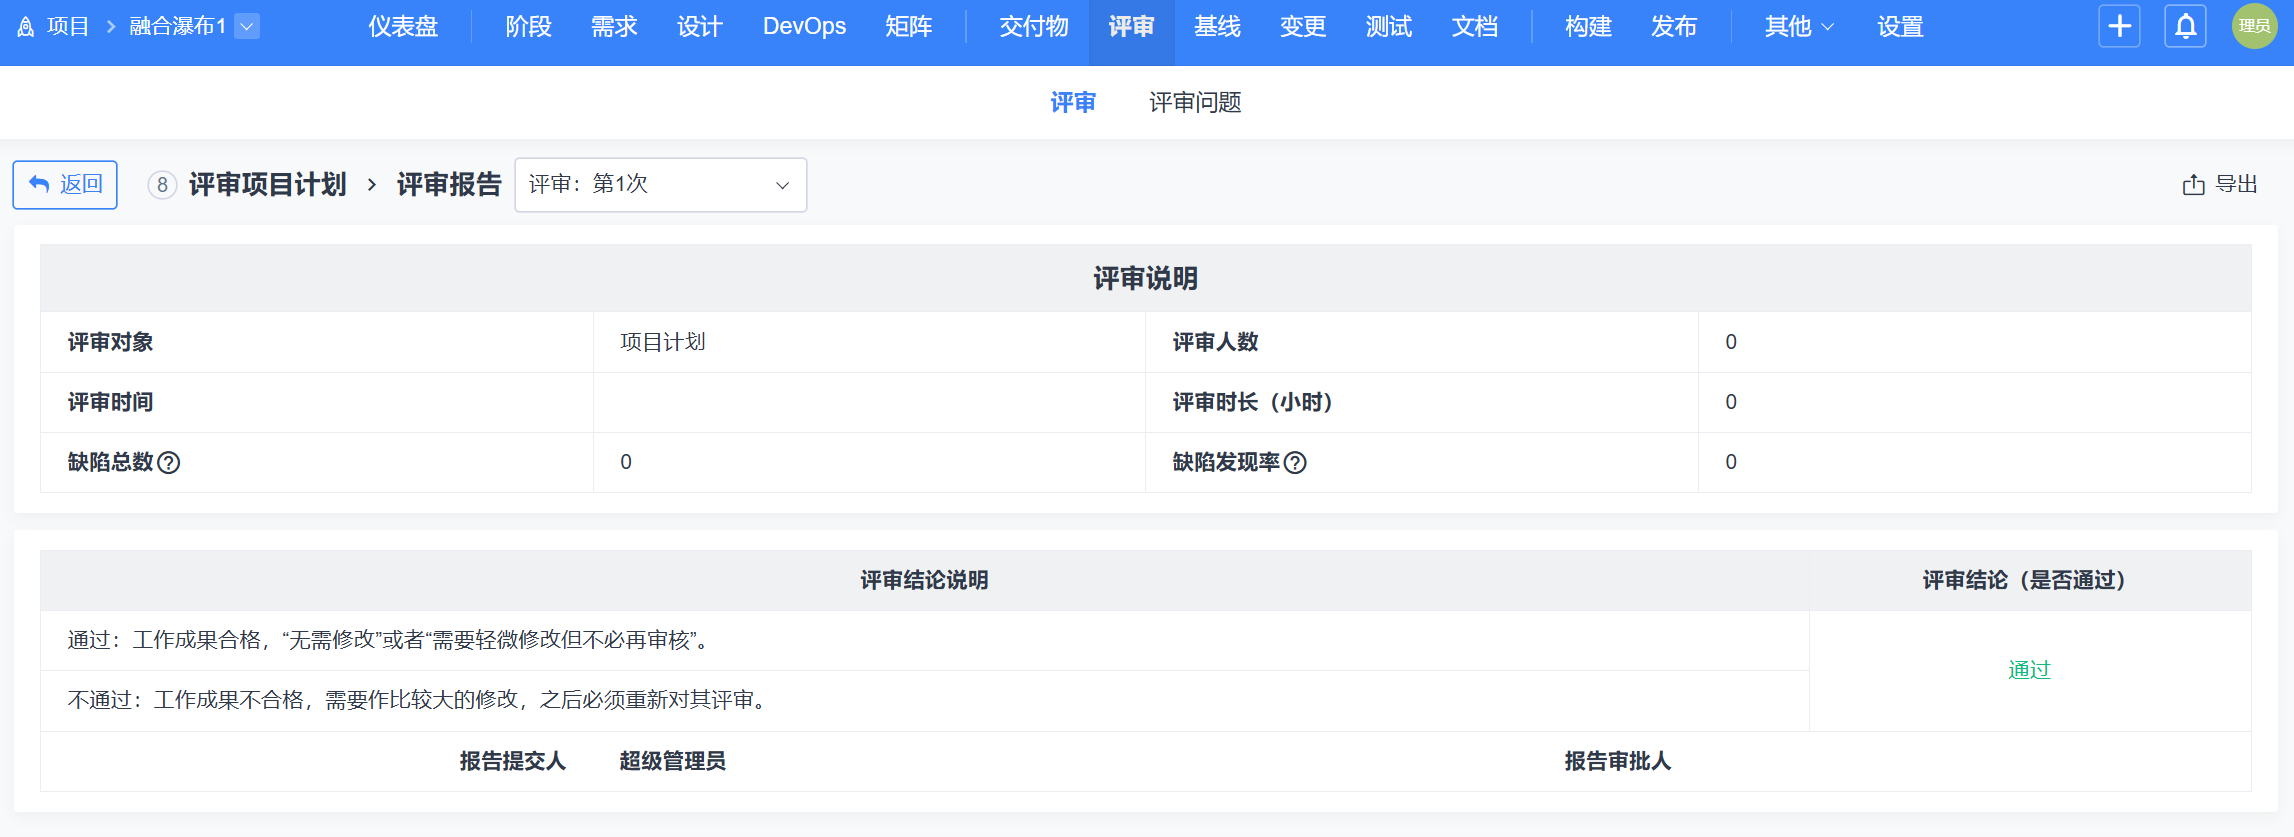Show help for 缺陷总数
The width and height of the screenshot is (2294, 837).
pyautogui.click(x=169, y=462)
